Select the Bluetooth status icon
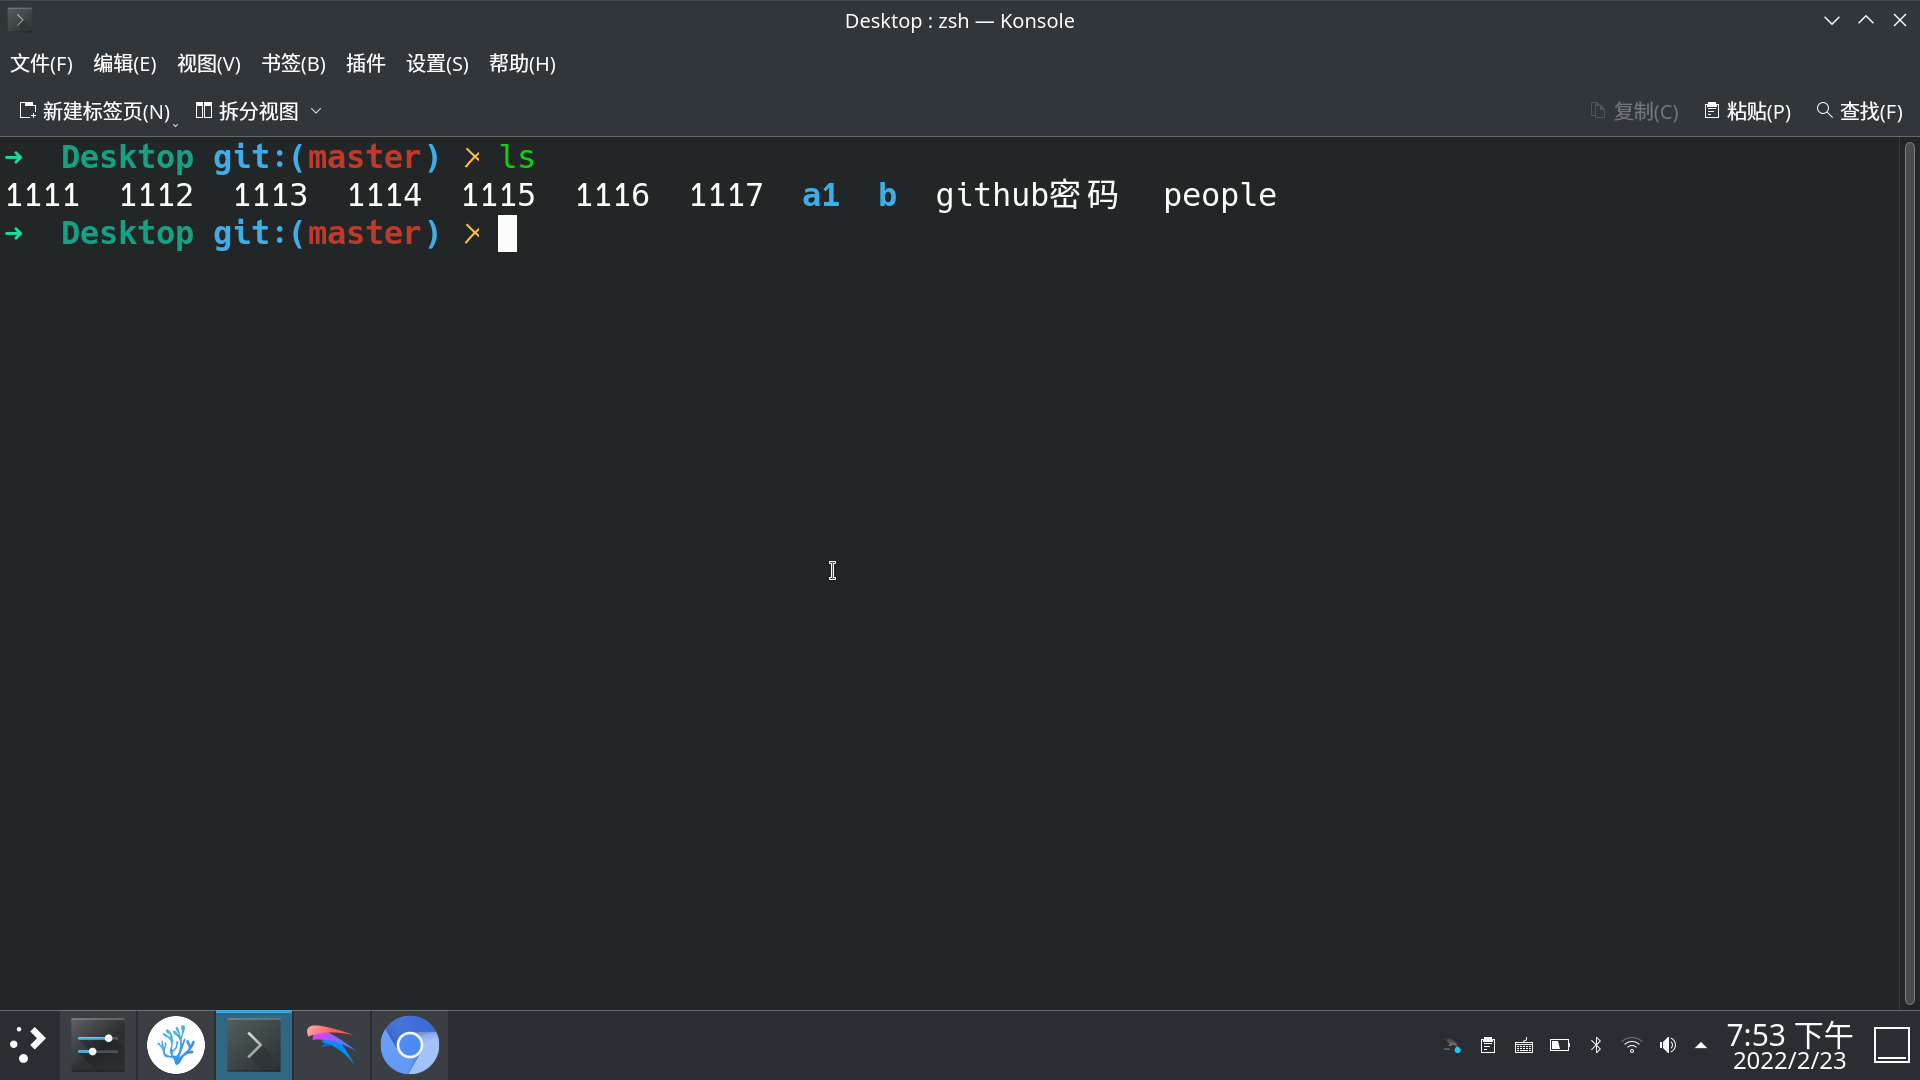This screenshot has height=1080, width=1920. (x=1596, y=1043)
